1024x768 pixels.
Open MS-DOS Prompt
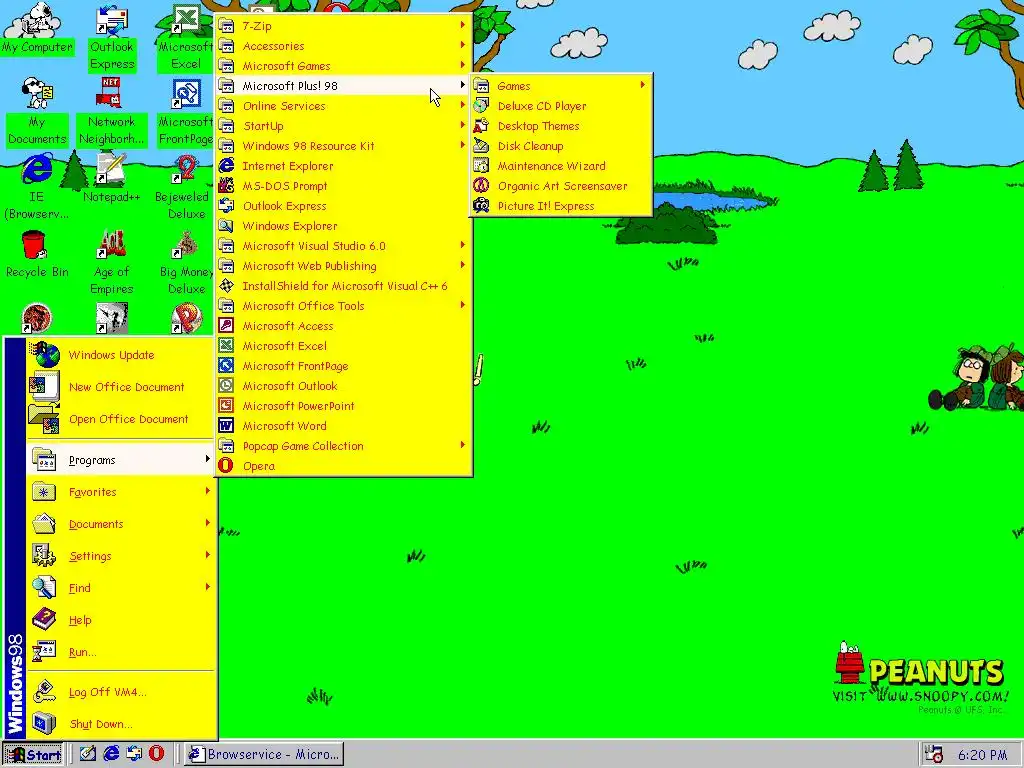click(344, 186)
